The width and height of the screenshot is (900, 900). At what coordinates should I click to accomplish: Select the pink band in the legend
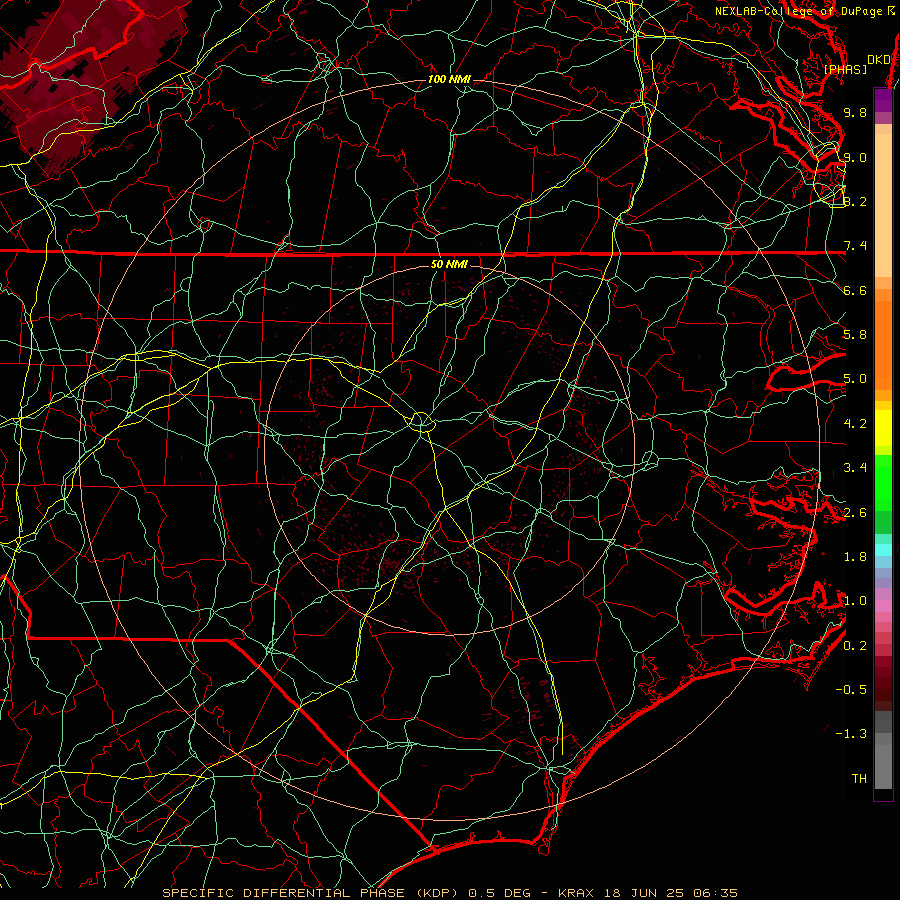883,606
